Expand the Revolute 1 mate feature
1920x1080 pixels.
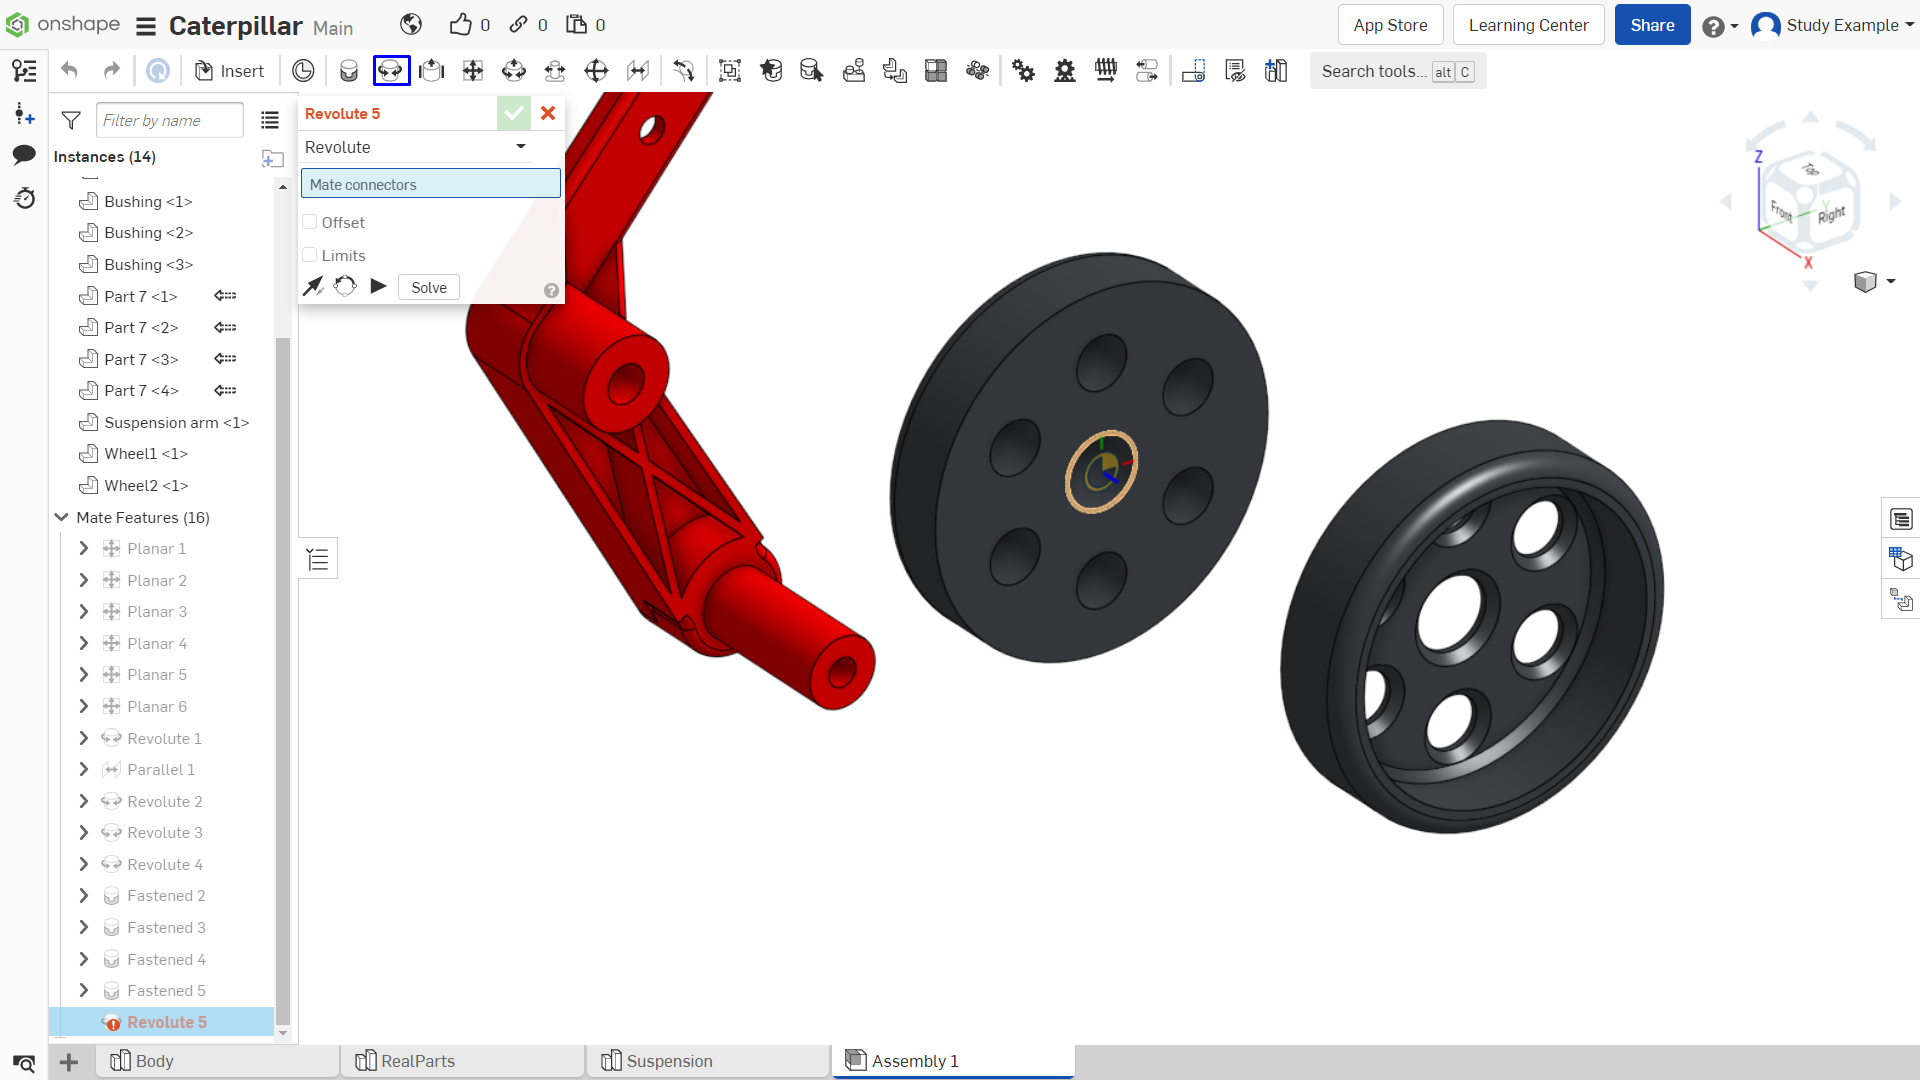coord(84,738)
